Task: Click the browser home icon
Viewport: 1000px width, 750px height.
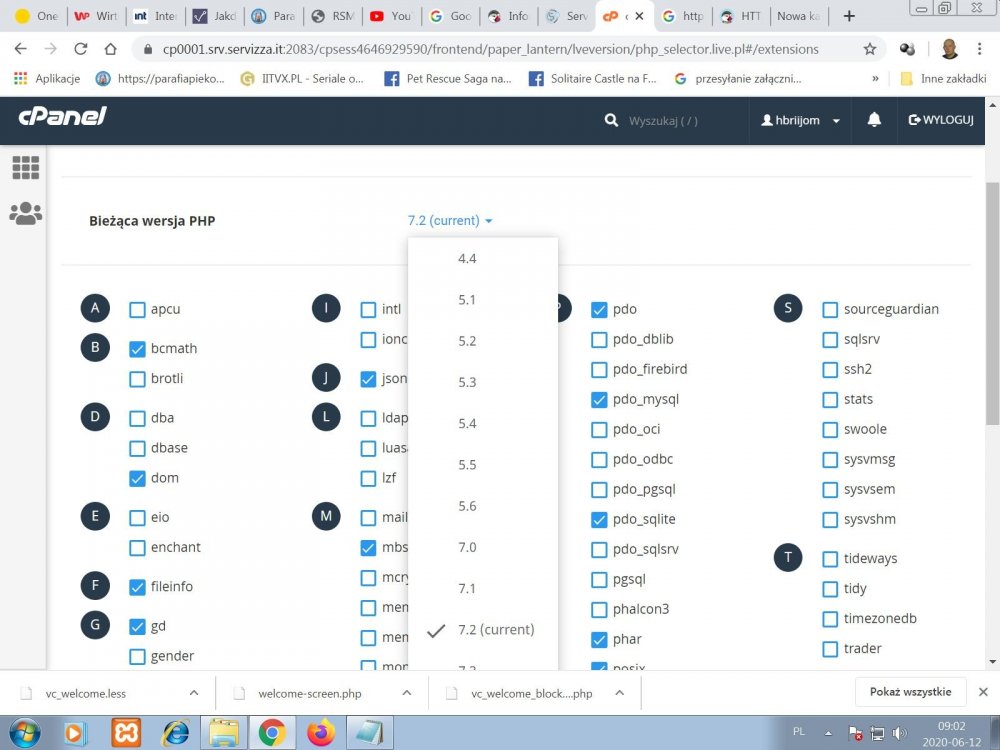Action: coord(110,49)
